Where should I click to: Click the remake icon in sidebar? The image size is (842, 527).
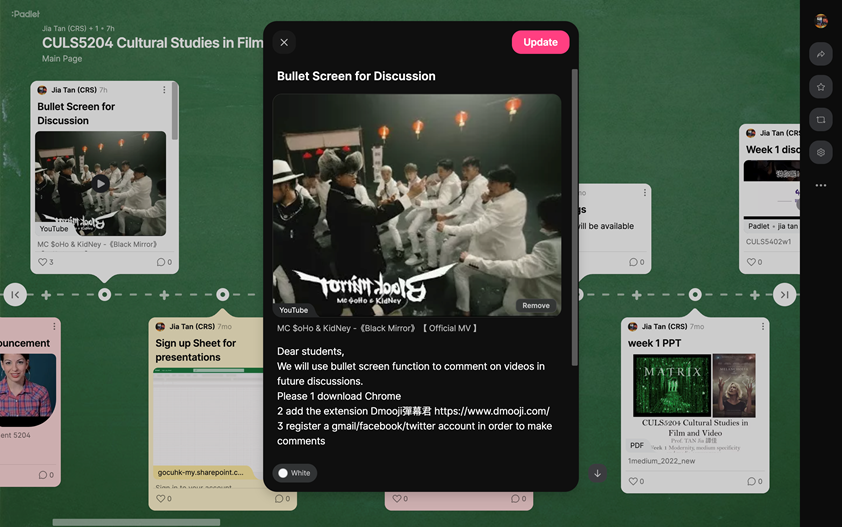point(821,119)
